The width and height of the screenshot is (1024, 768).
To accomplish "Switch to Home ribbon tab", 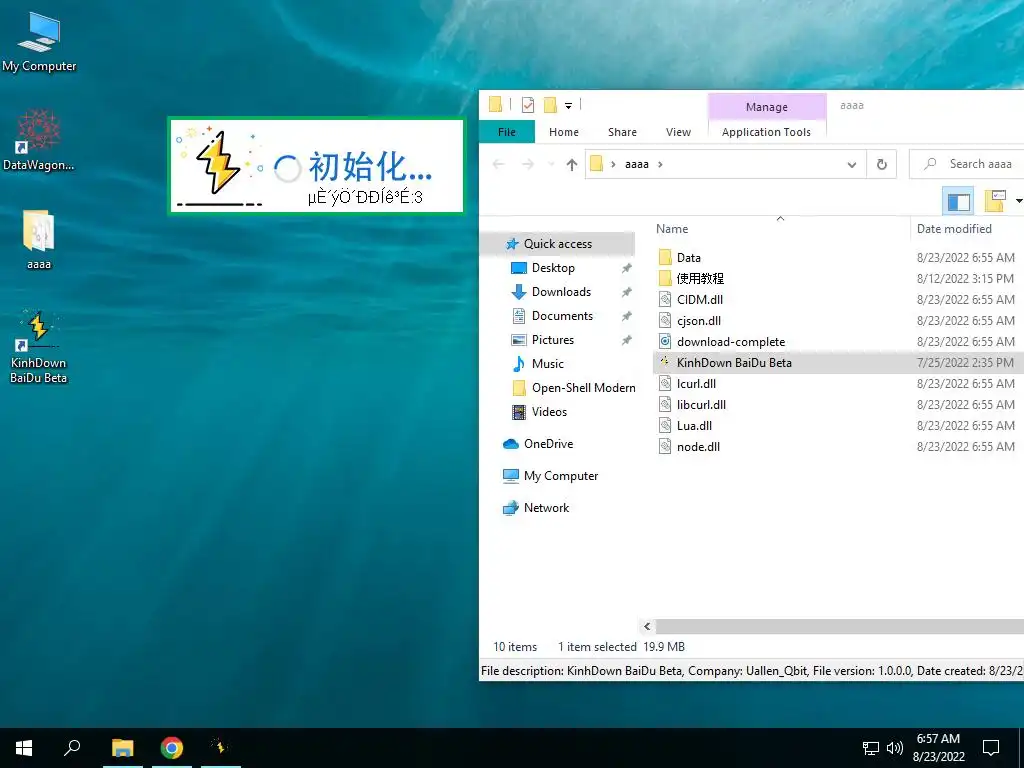I will click(564, 132).
